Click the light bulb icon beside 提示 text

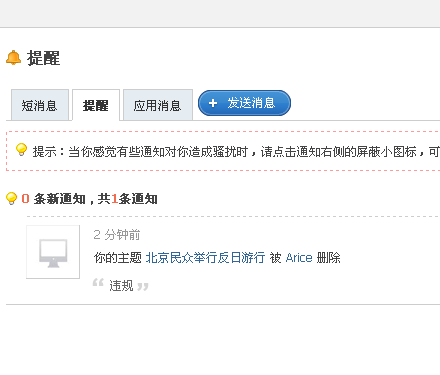(21, 150)
